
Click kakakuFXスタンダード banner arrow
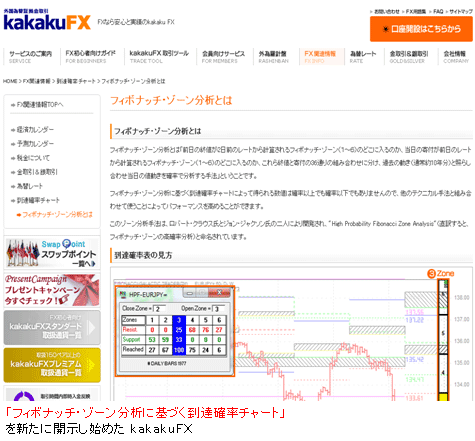(91, 327)
